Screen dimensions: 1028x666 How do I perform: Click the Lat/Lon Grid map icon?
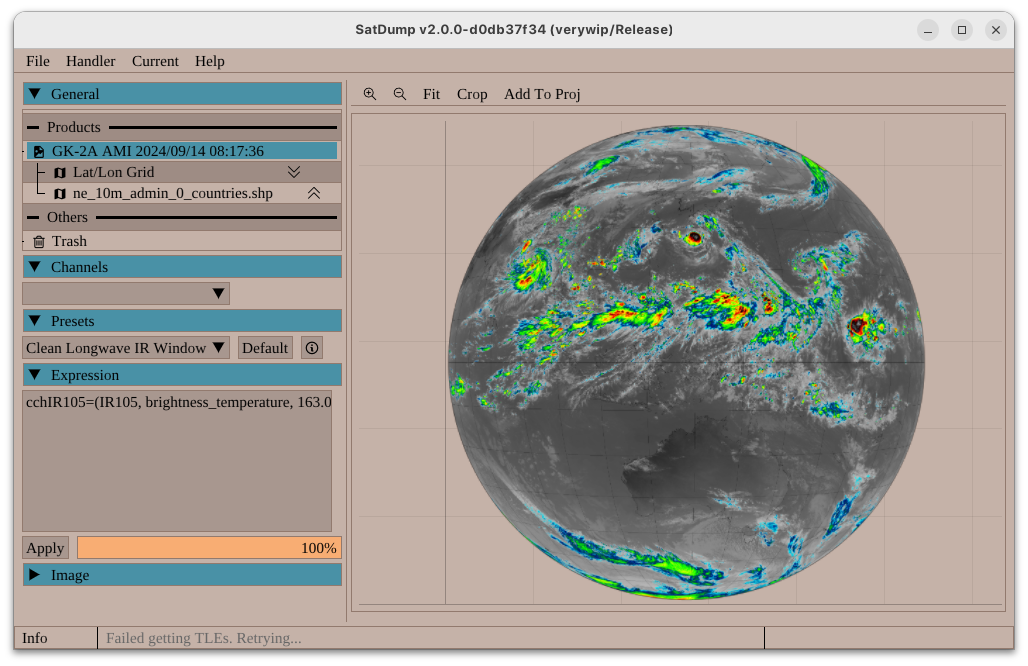[60, 173]
